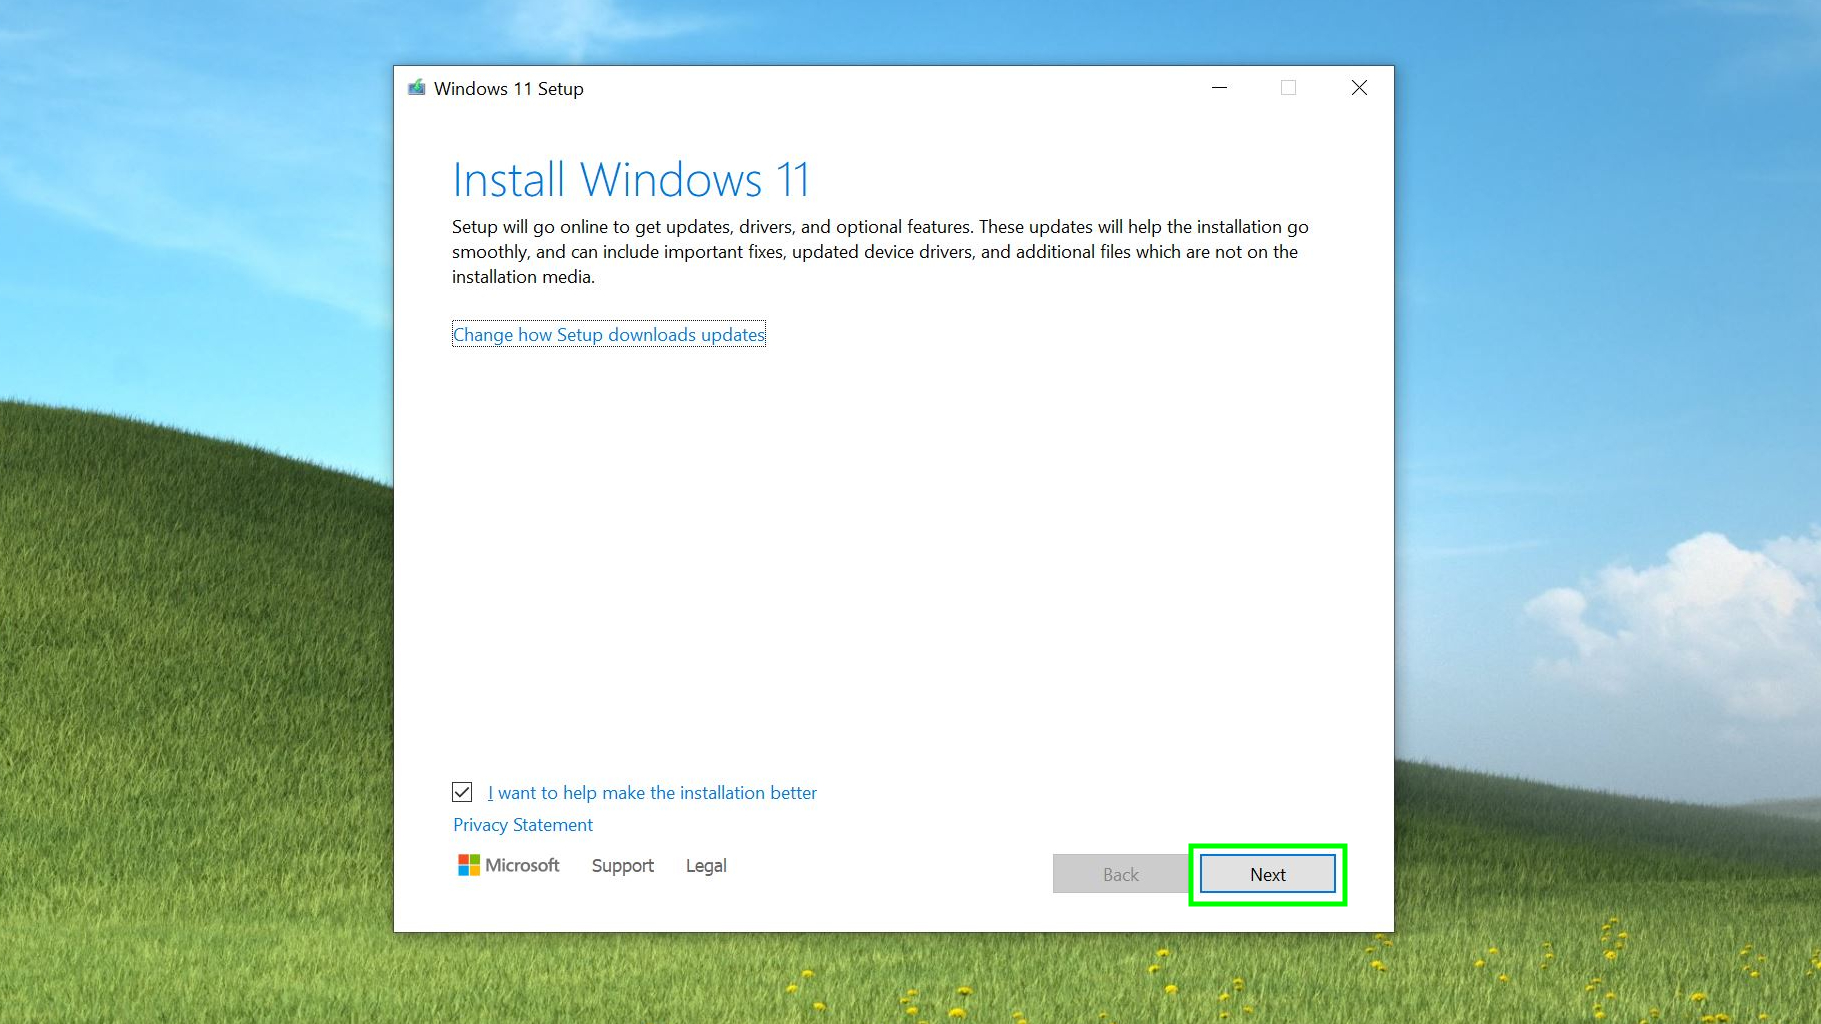Click the Microsoft wordmark text
1821x1024 pixels.
pos(522,865)
